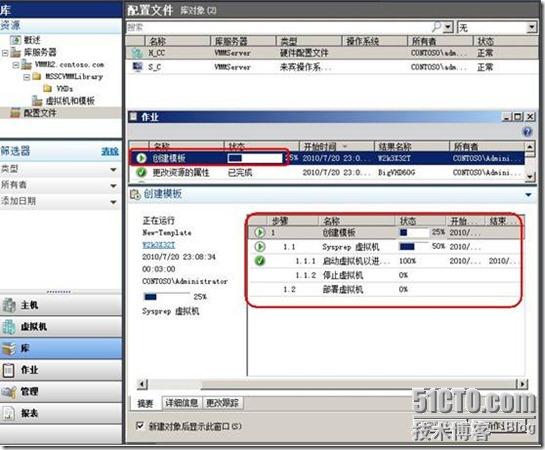
Task: Collapse the 库服务器 tree node
Action: [x=5, y=53]
